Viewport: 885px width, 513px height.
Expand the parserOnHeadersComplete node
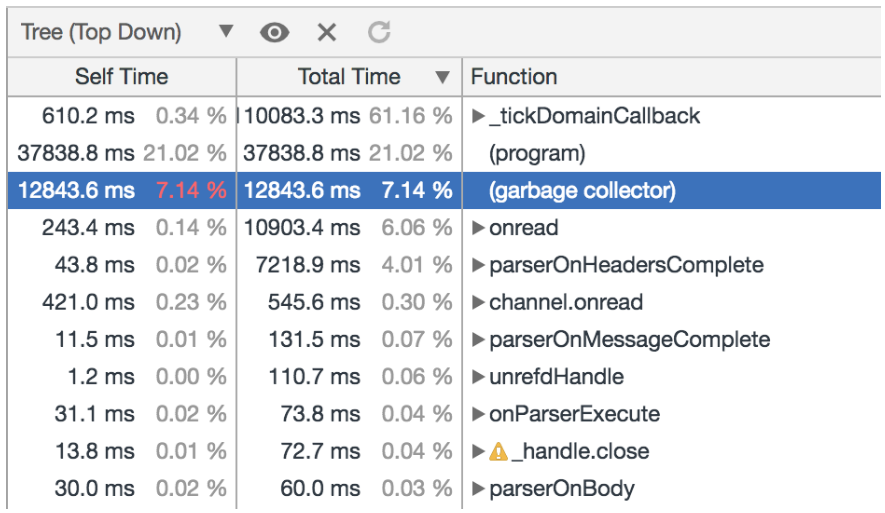coord(478,265)
